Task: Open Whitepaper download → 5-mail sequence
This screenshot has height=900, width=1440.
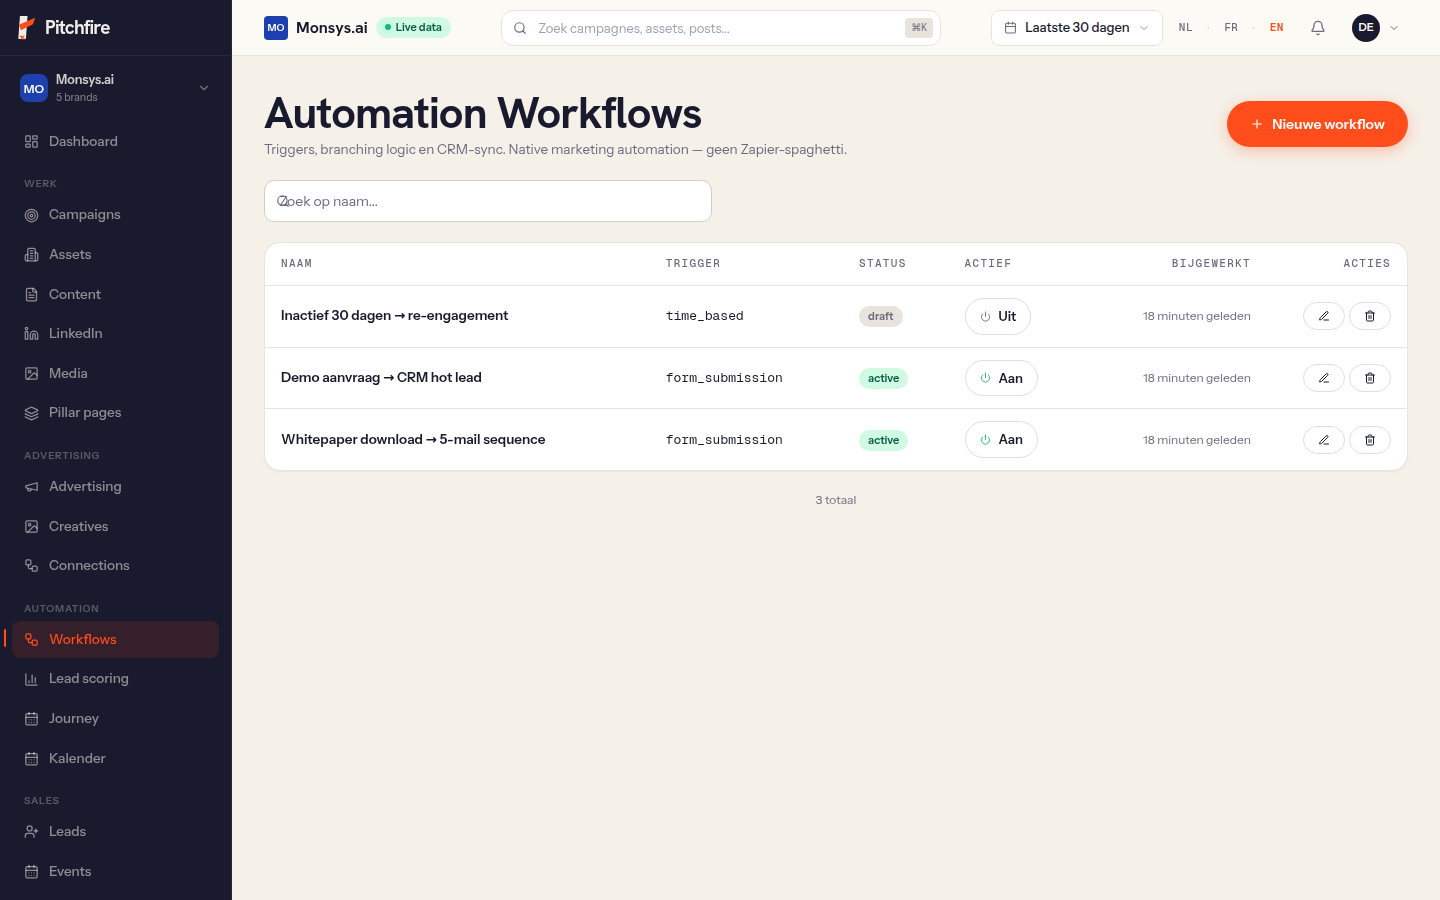Action: (413, 440)
